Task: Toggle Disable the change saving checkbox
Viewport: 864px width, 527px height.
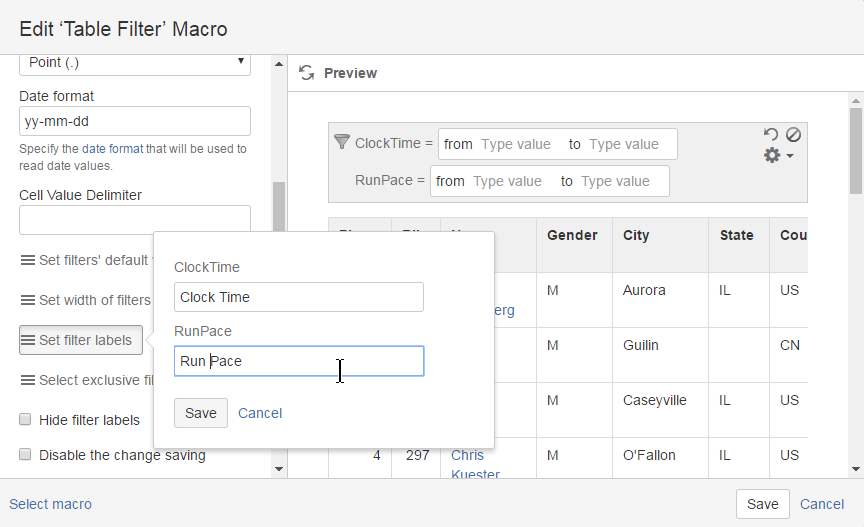Action: tap(26, 455)
